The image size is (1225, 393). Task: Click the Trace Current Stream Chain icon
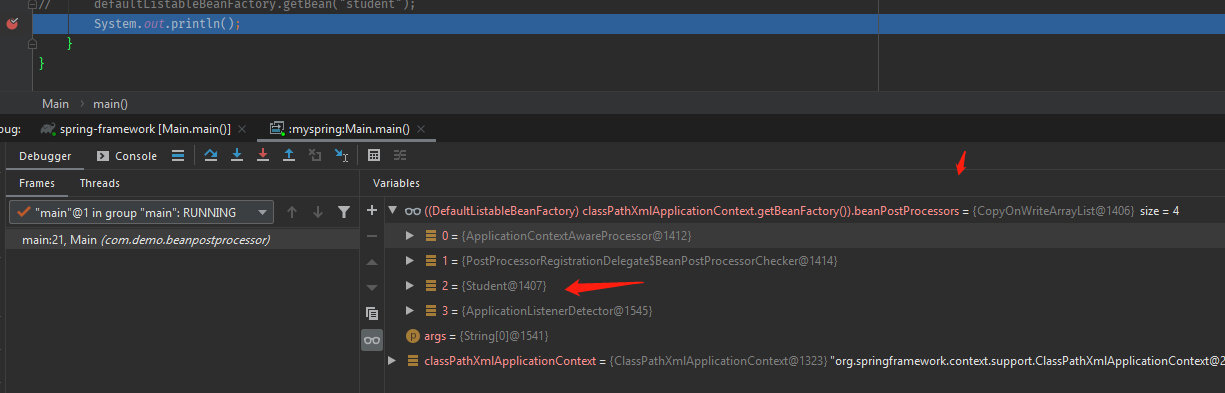[400, 155]
